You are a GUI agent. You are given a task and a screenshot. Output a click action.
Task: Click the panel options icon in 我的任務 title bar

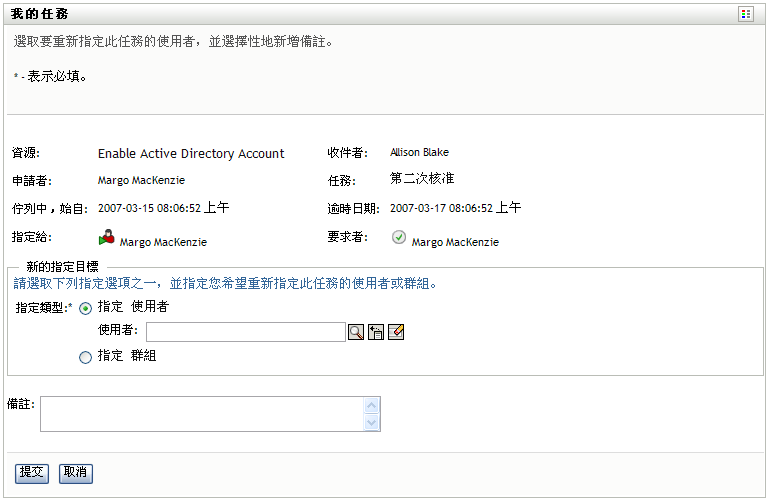[x=746, y=14]
